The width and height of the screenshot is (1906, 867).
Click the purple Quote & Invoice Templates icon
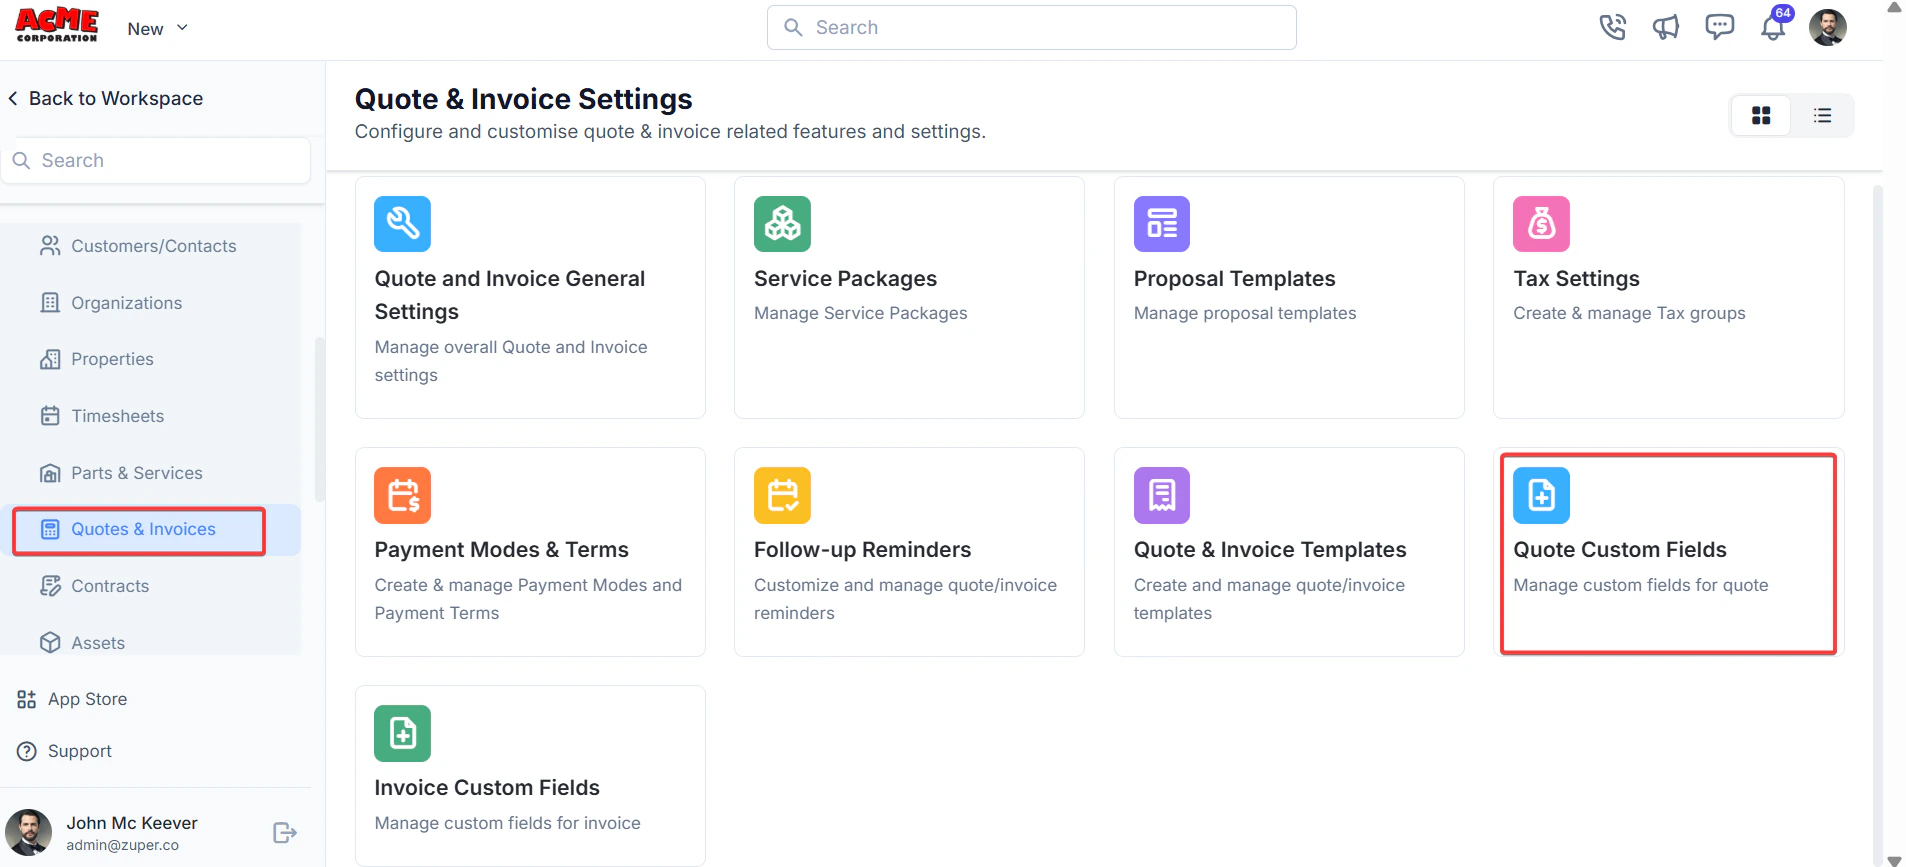click(x=1162, y=495)
